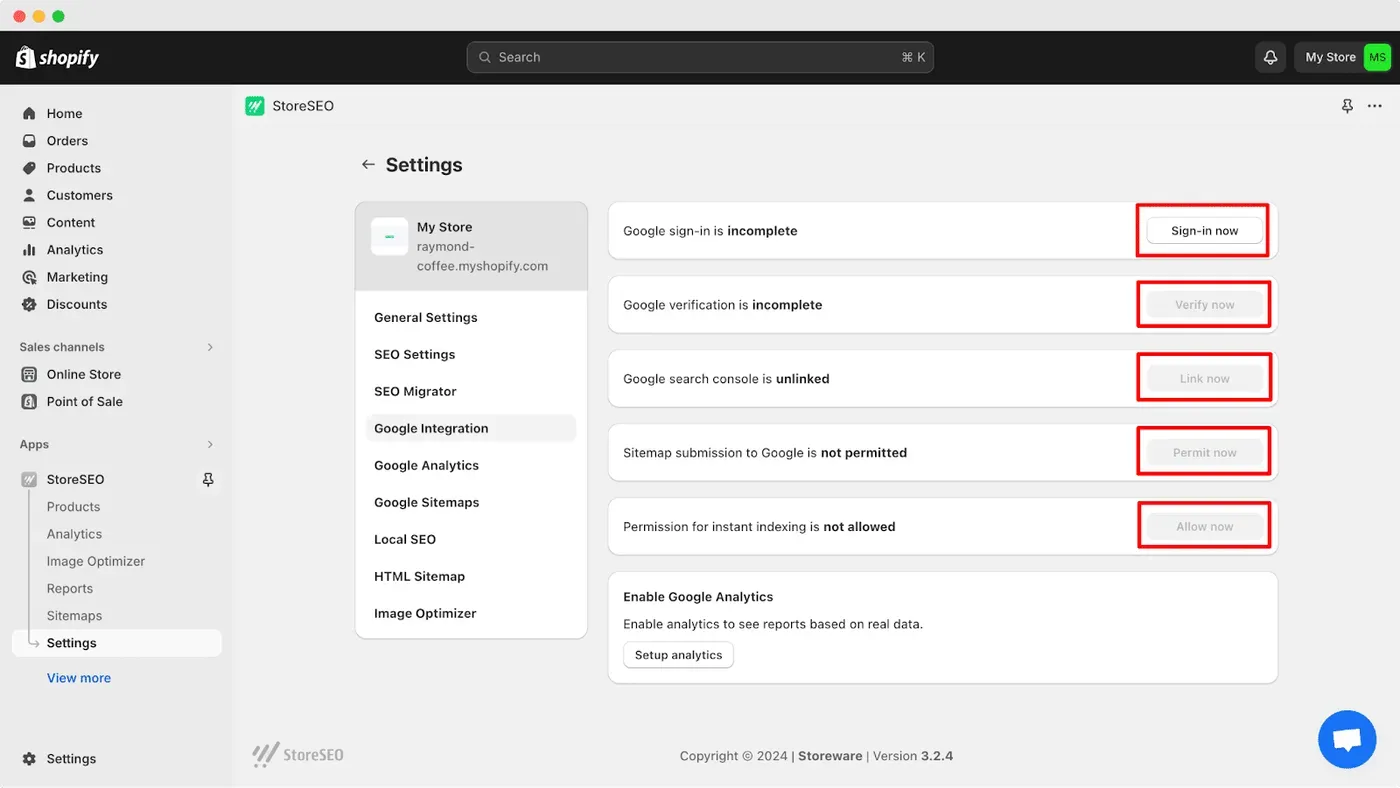
Task: Click the footer StoreSEO logo
Action: pos(298,755)
